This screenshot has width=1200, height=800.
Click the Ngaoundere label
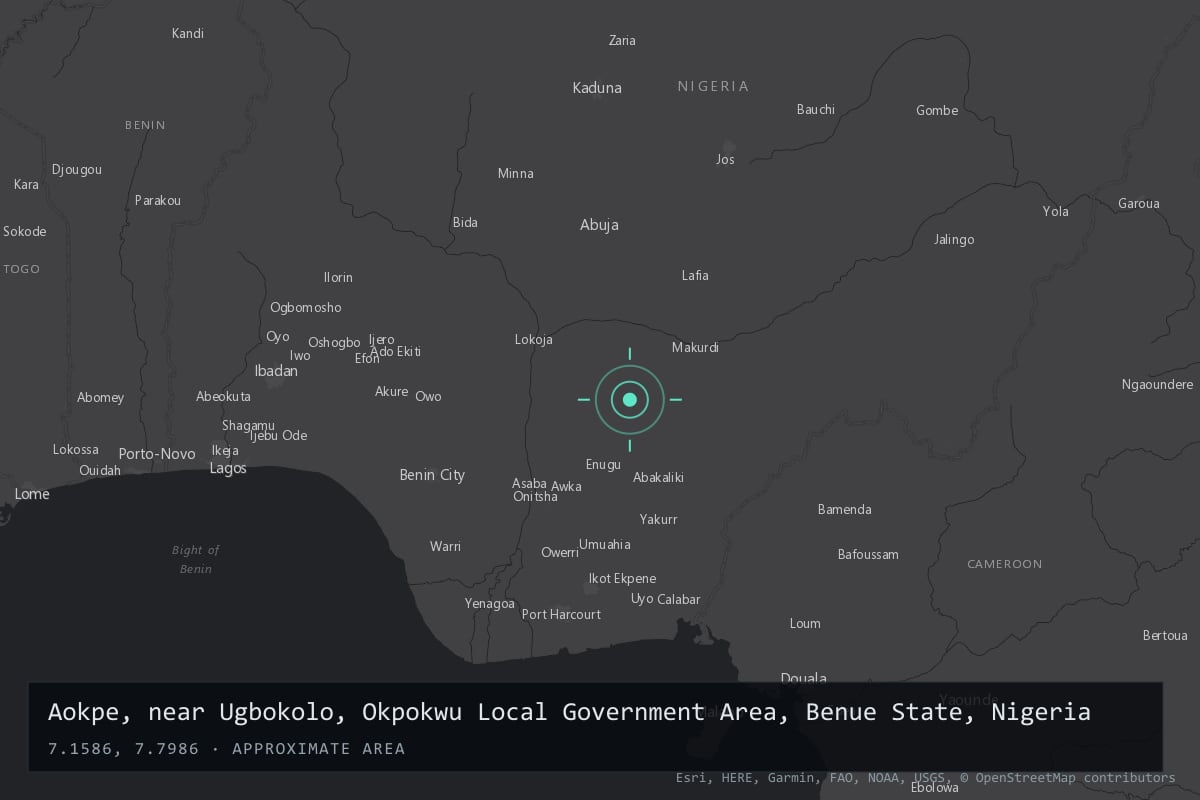point(1158,385)
